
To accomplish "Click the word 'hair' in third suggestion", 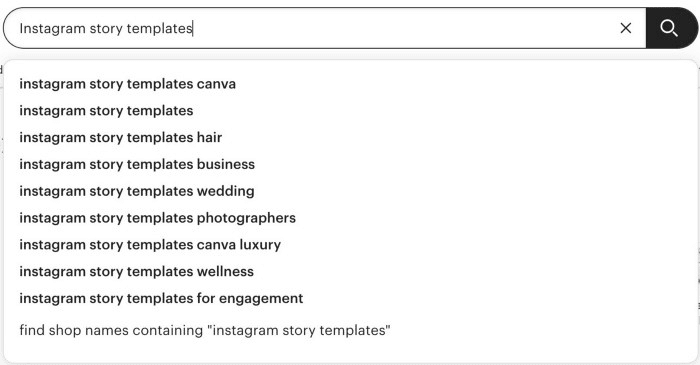I will point(209,137).
